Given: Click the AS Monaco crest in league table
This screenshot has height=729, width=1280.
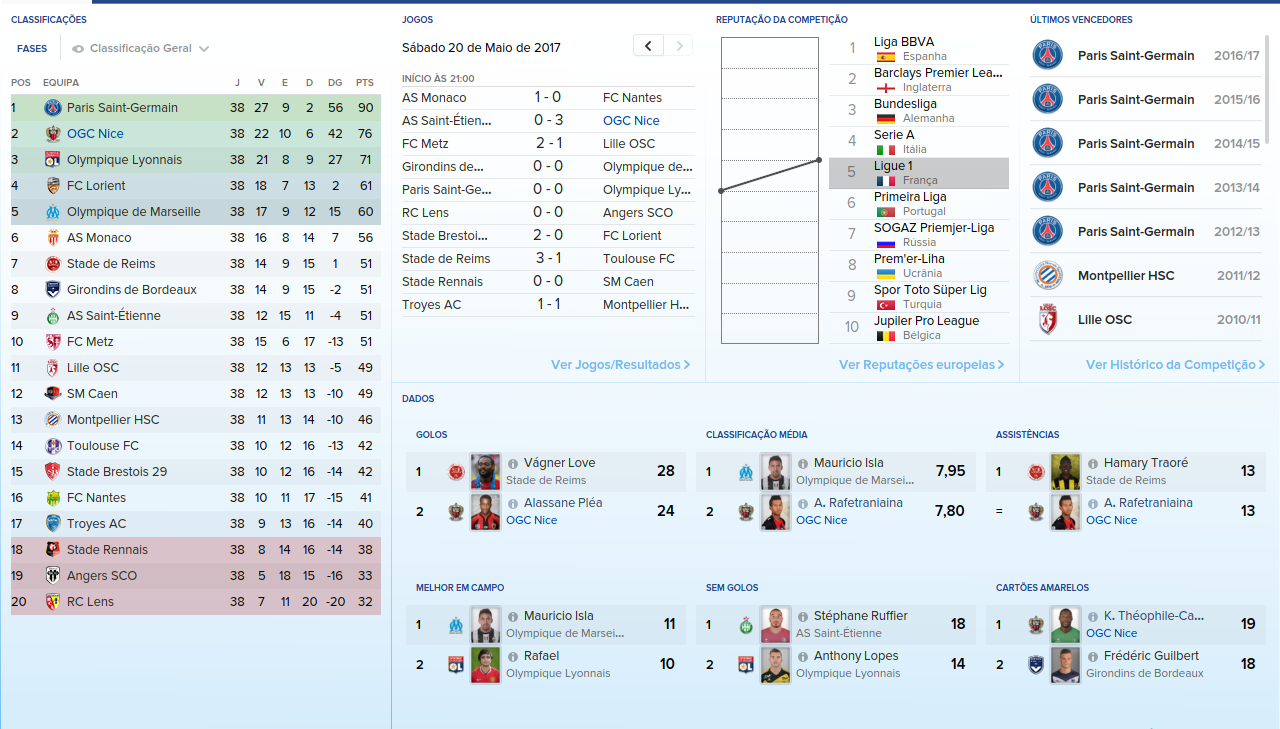Looking at the screenshot, I should click(53, 237).
